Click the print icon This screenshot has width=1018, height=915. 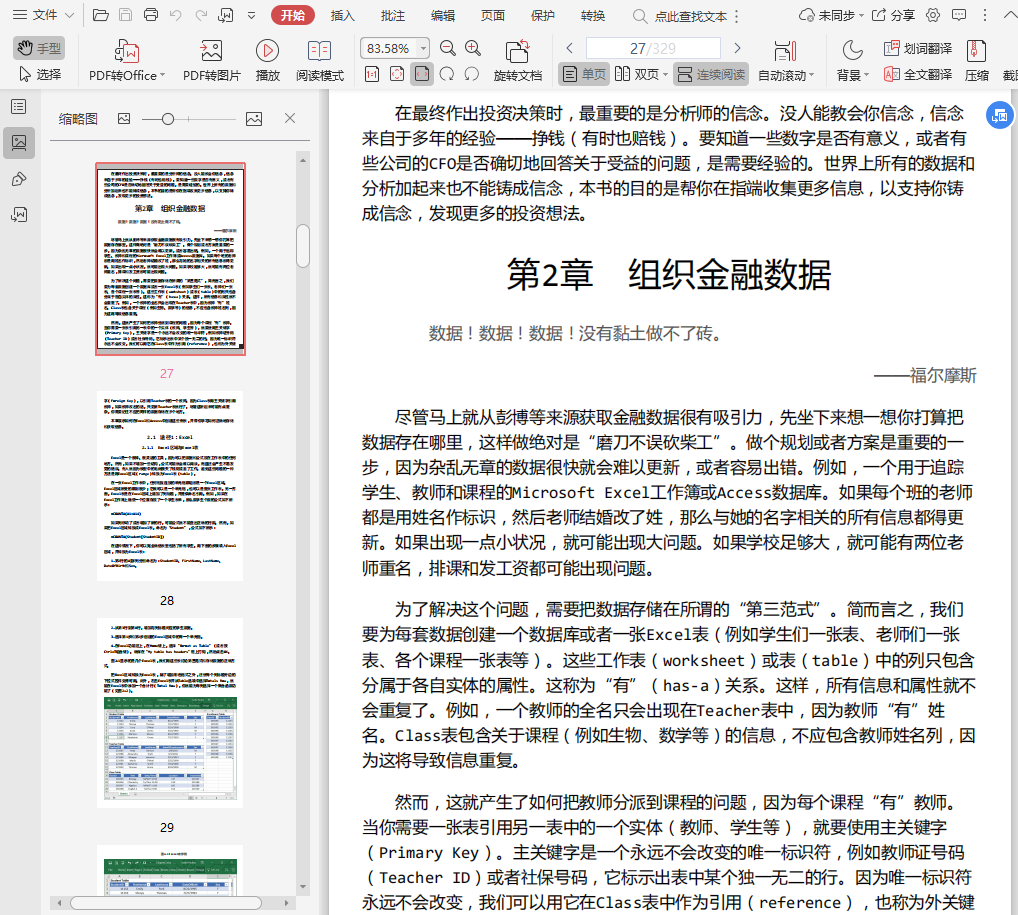151,15
